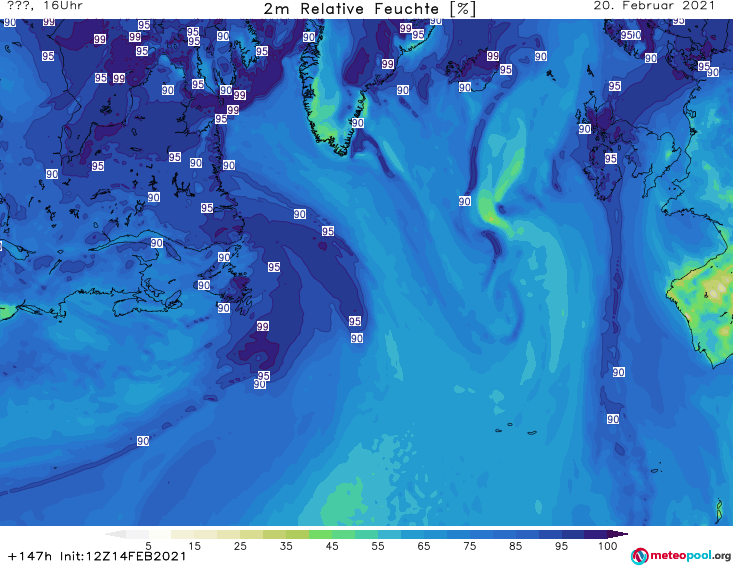Screen dimensions: 733x566
Task: Click the circular meteopool logo icon
Action: click(x=639, y=556)
